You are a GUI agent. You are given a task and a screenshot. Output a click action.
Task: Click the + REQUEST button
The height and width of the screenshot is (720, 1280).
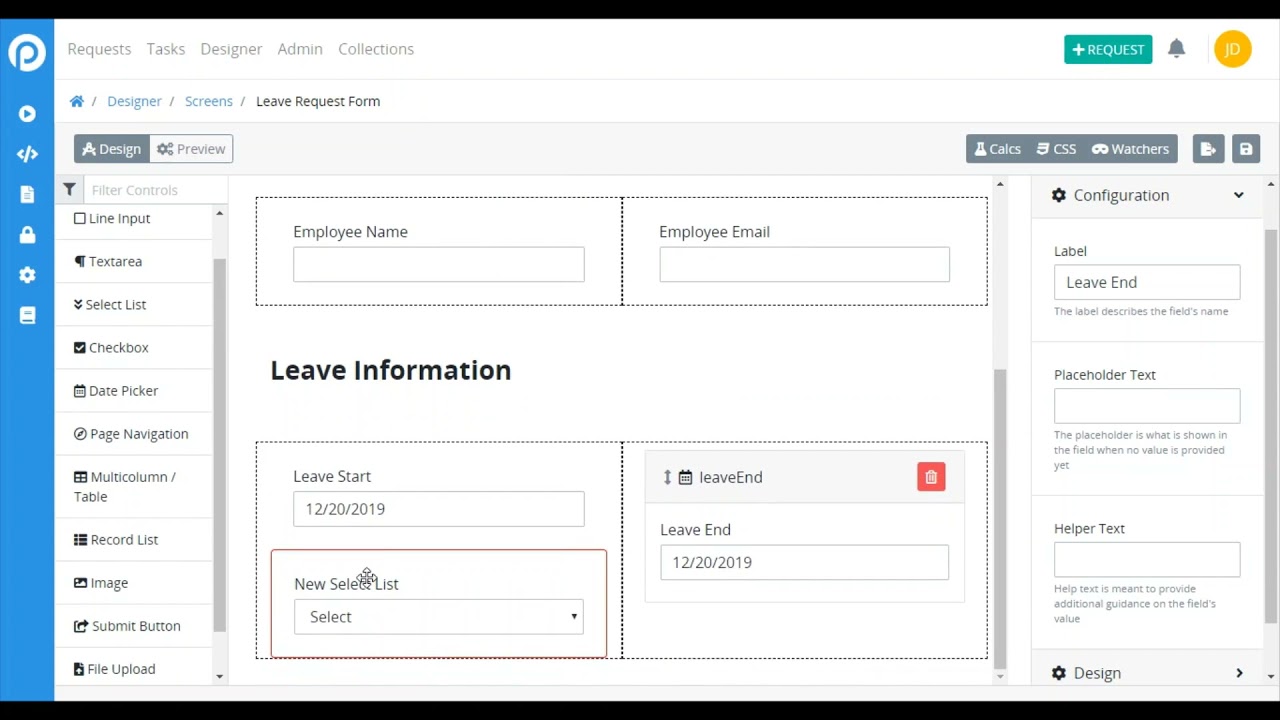coord(1108,49)
